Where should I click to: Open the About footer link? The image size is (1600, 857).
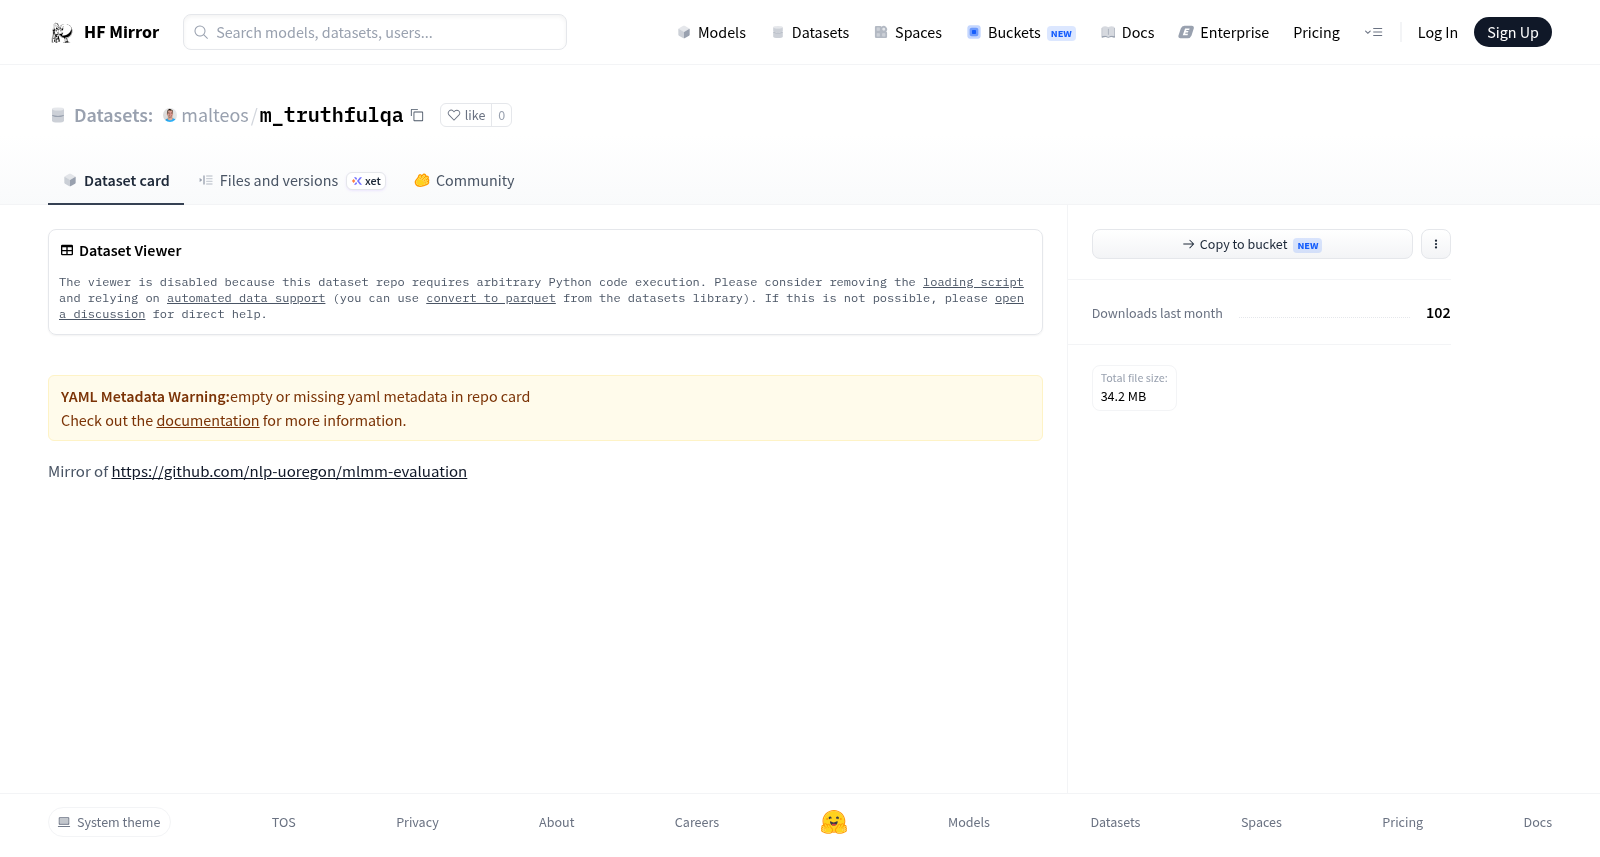557,823
